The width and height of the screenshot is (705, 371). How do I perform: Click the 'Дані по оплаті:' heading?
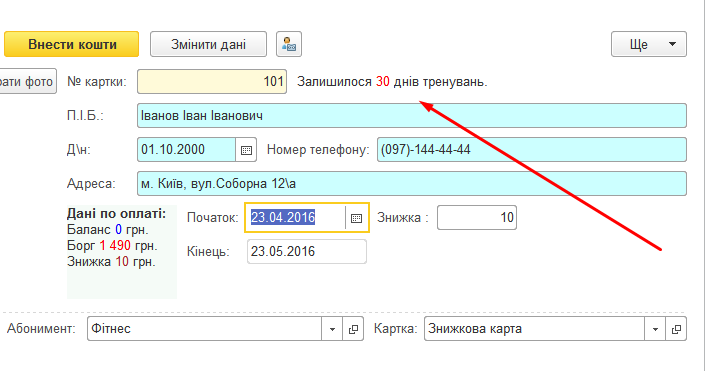coord(116,213)
